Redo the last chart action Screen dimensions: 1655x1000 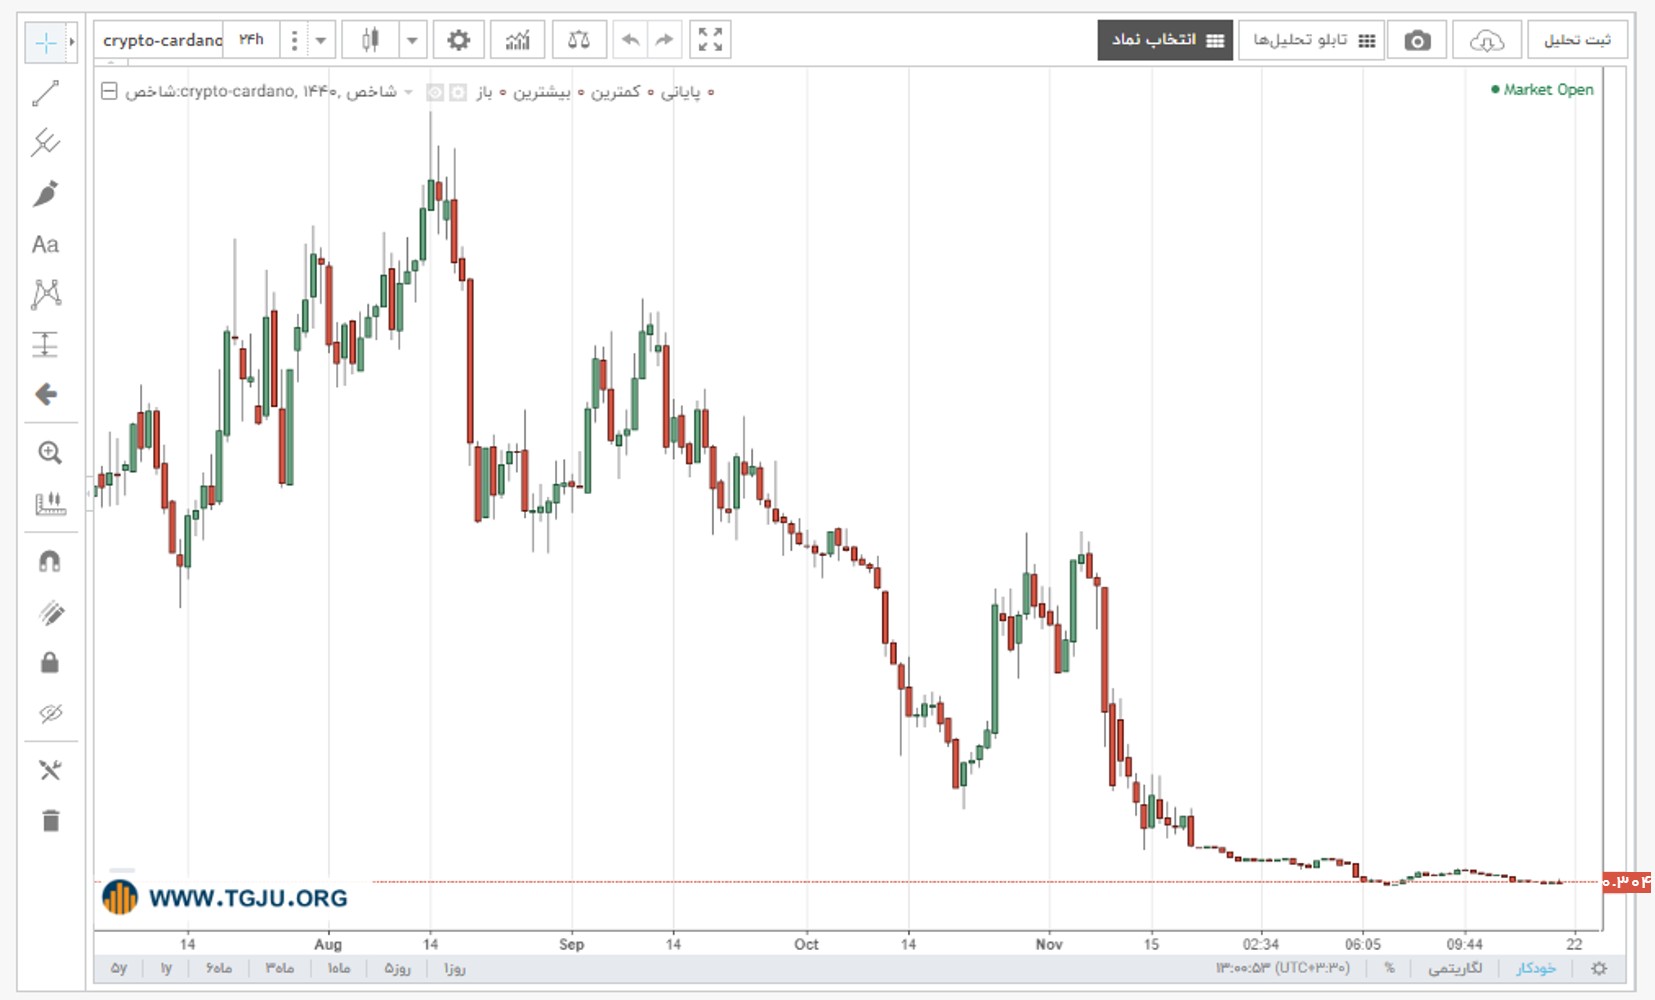point(664,40)
